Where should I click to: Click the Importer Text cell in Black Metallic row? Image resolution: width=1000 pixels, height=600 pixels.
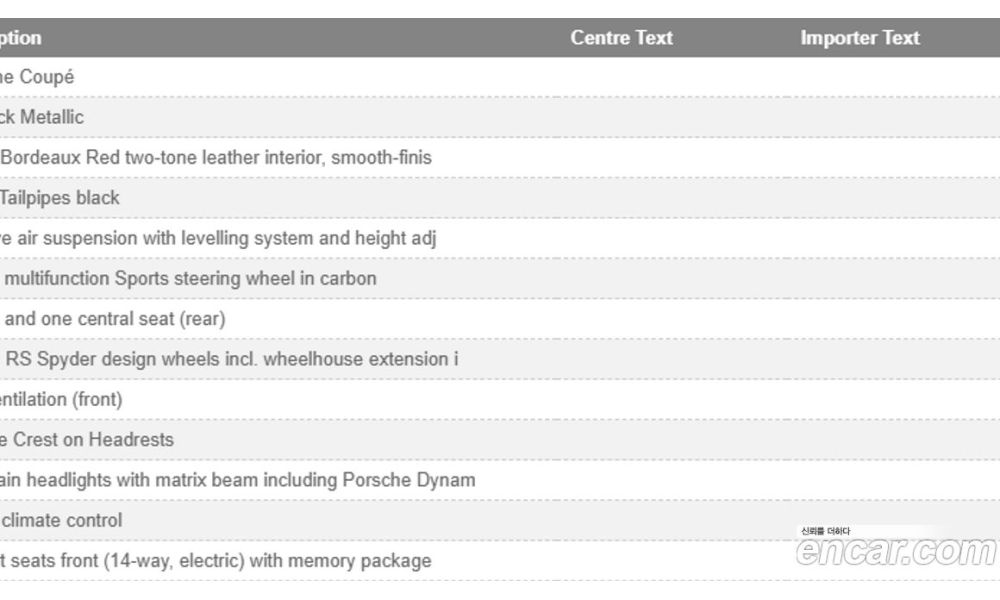859,117
